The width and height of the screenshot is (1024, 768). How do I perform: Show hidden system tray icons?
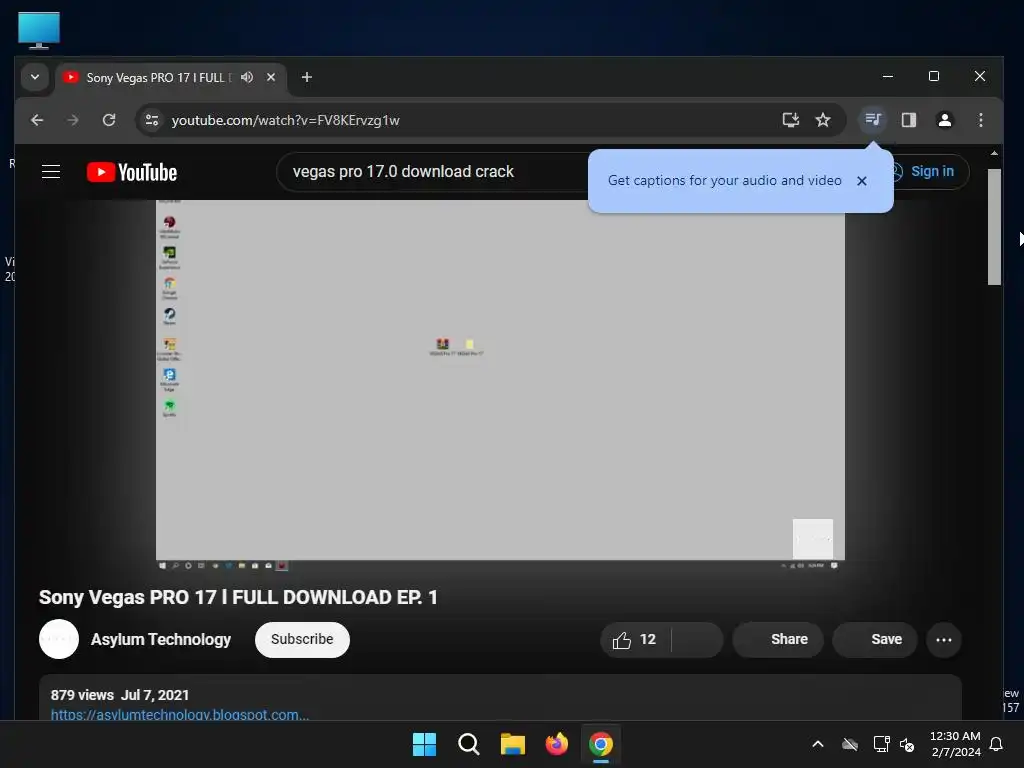[x=818, y=744]
